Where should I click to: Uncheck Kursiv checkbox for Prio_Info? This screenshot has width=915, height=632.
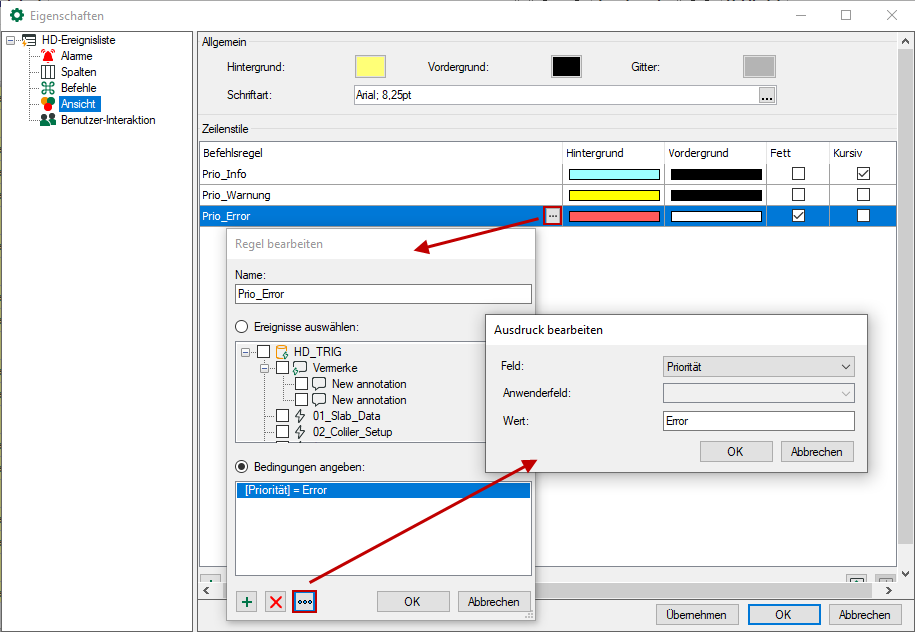click(x=863, y=174)
